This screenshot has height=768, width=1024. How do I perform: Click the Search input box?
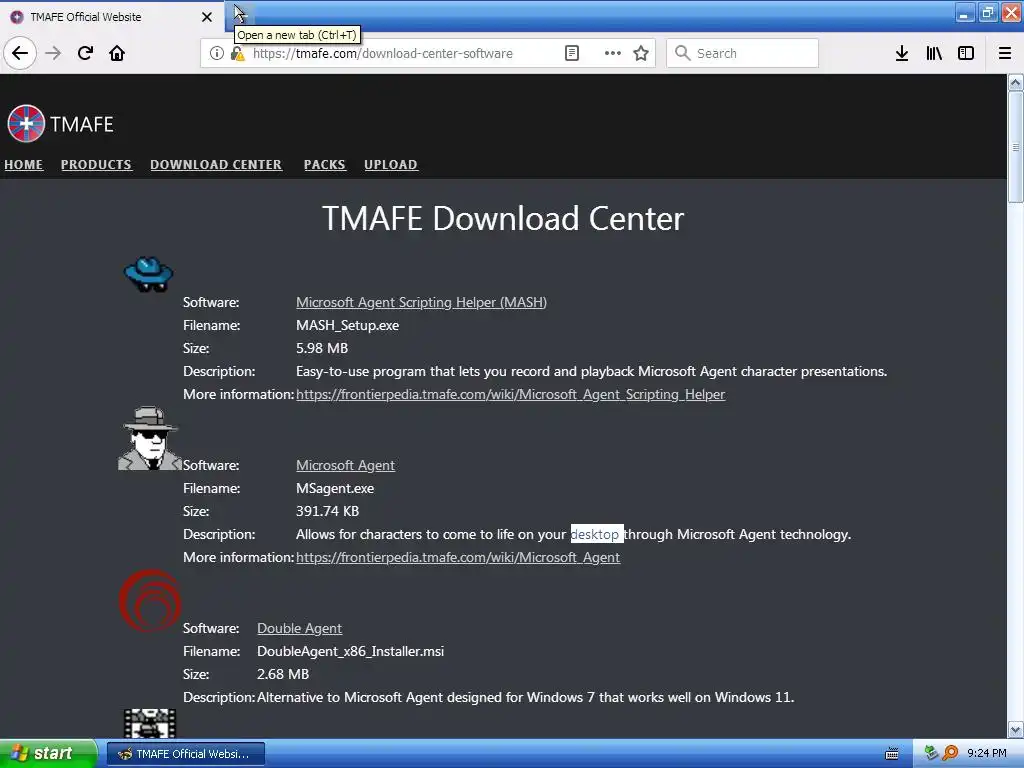coord(743,53)
